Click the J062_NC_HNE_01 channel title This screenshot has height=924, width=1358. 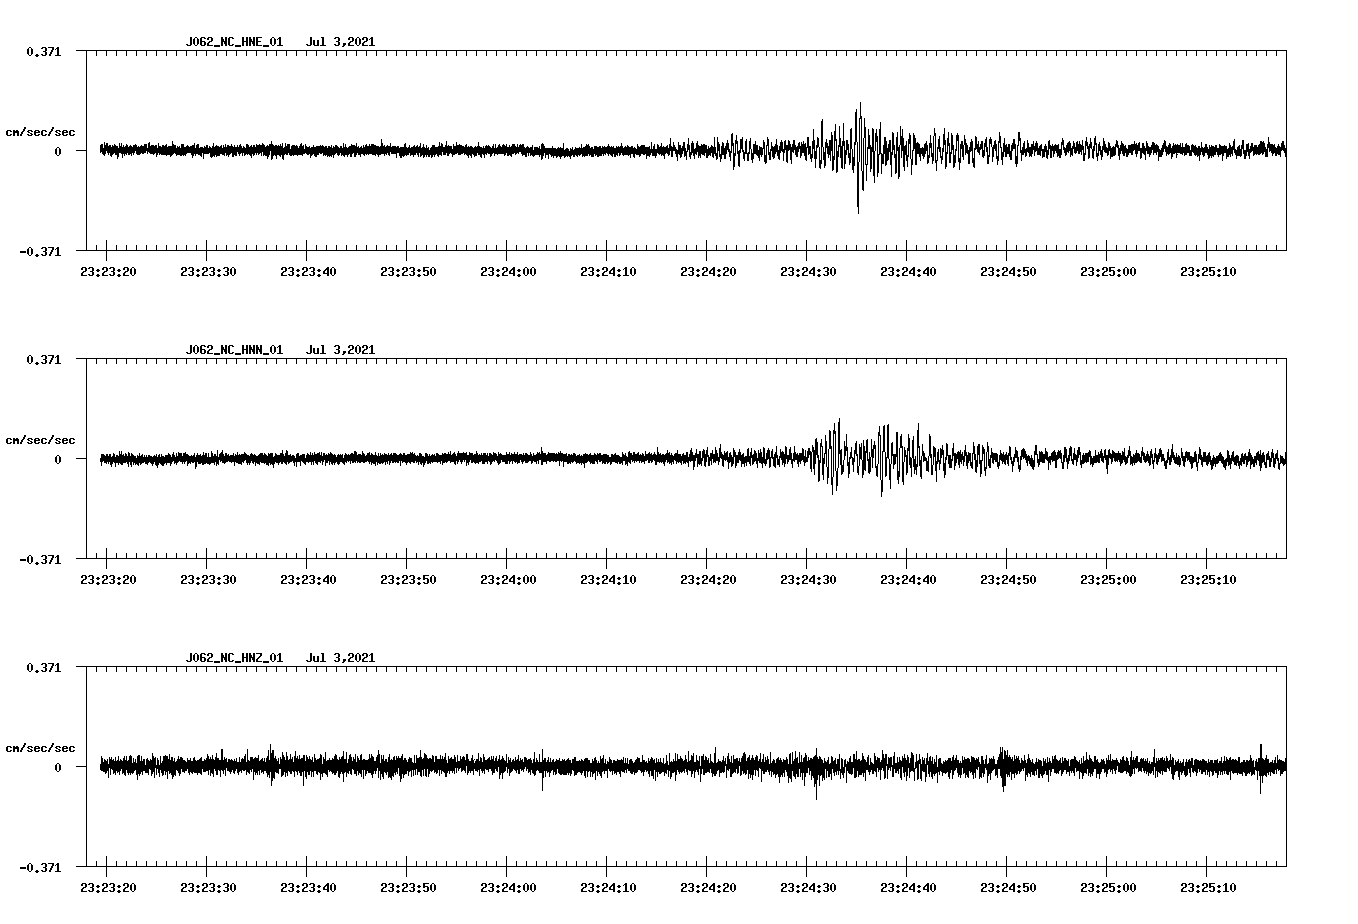234,42
